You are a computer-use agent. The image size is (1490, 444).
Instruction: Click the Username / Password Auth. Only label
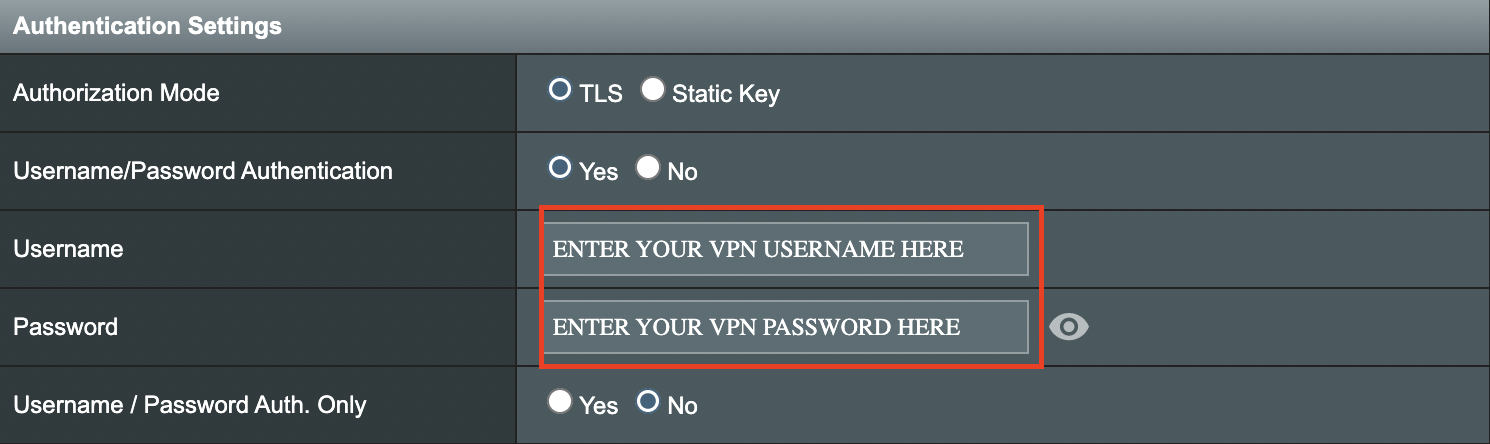(190, 405)
